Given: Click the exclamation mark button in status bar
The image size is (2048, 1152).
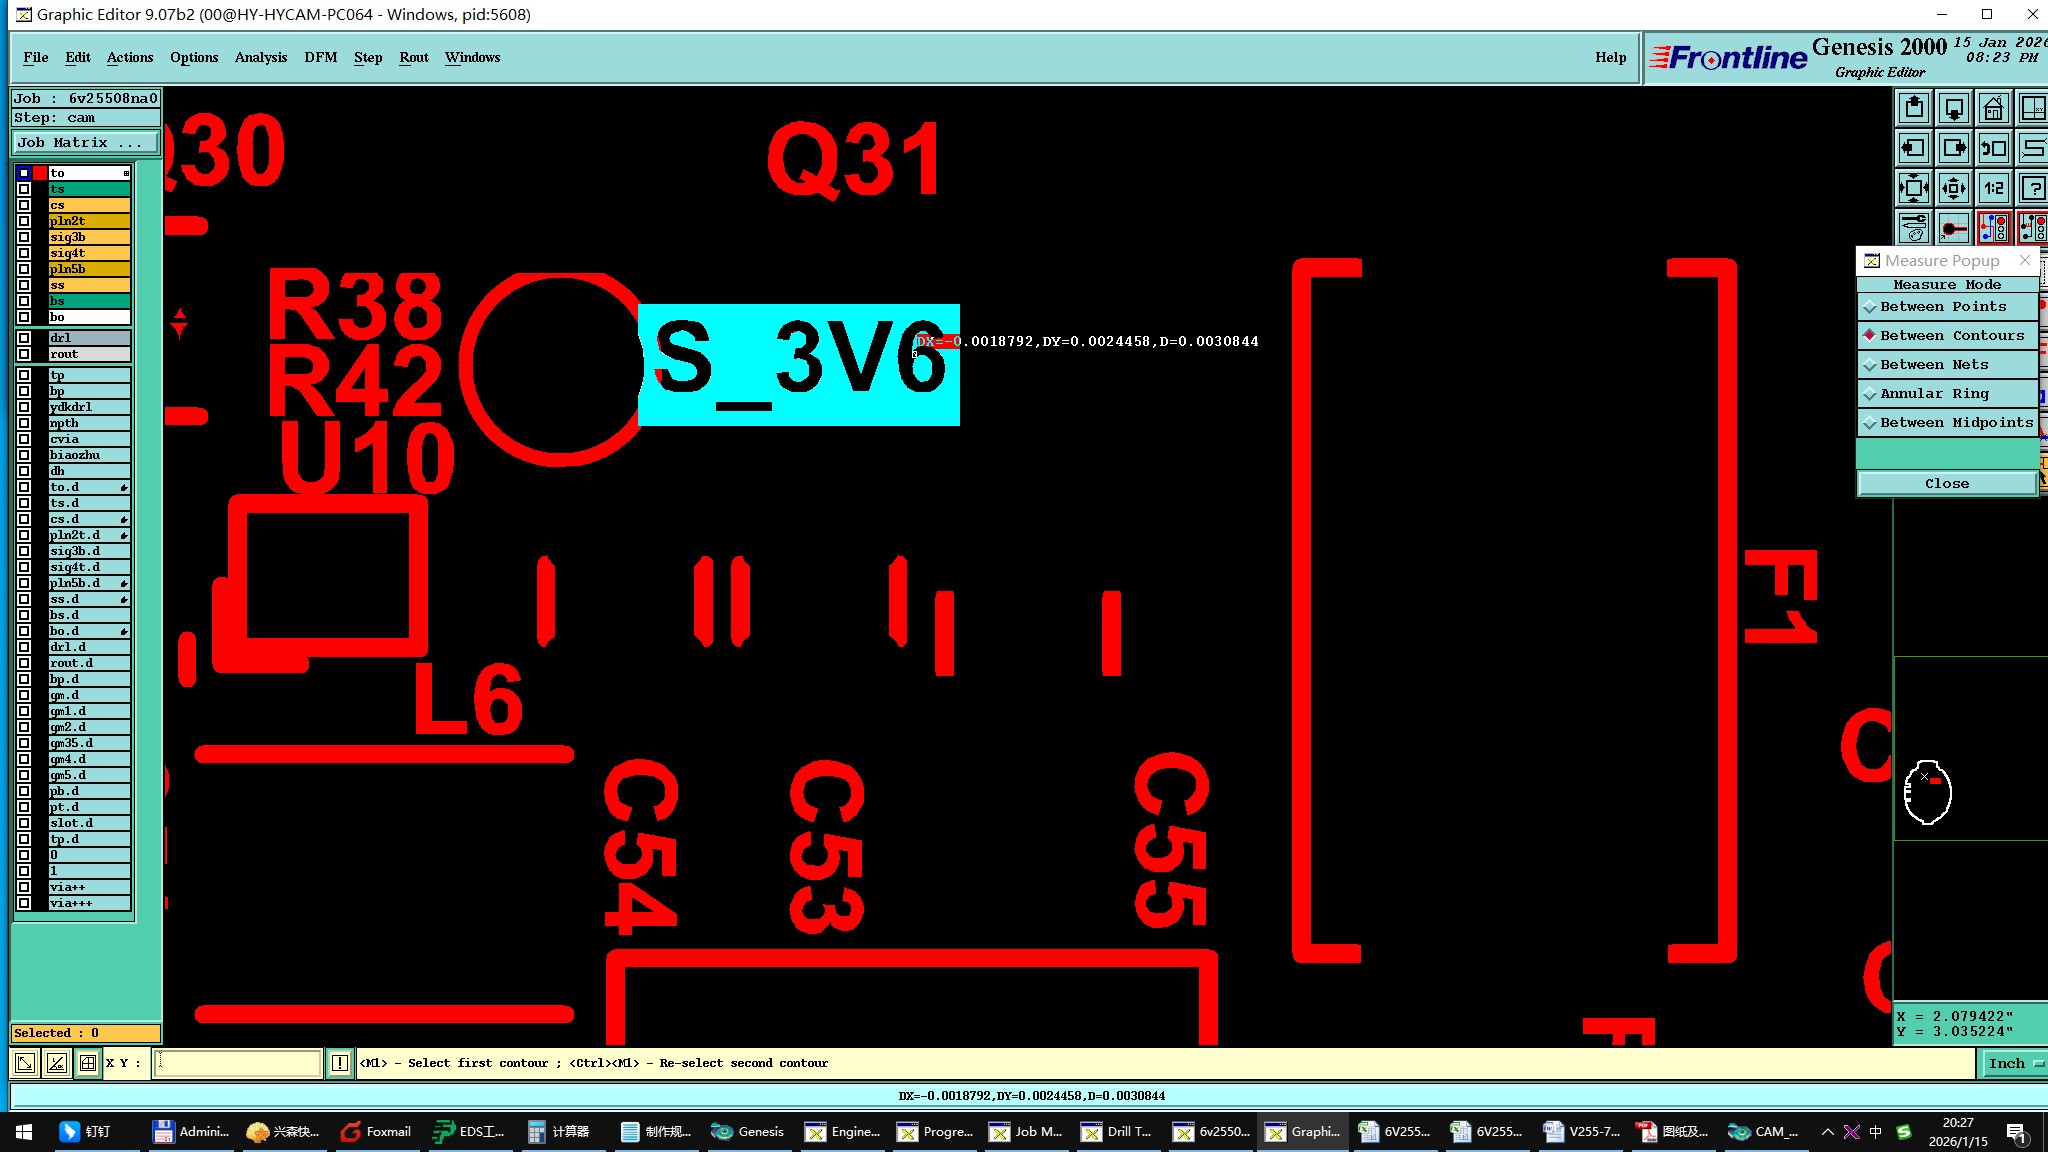Looking at the screenshot, I should 340,1063.
